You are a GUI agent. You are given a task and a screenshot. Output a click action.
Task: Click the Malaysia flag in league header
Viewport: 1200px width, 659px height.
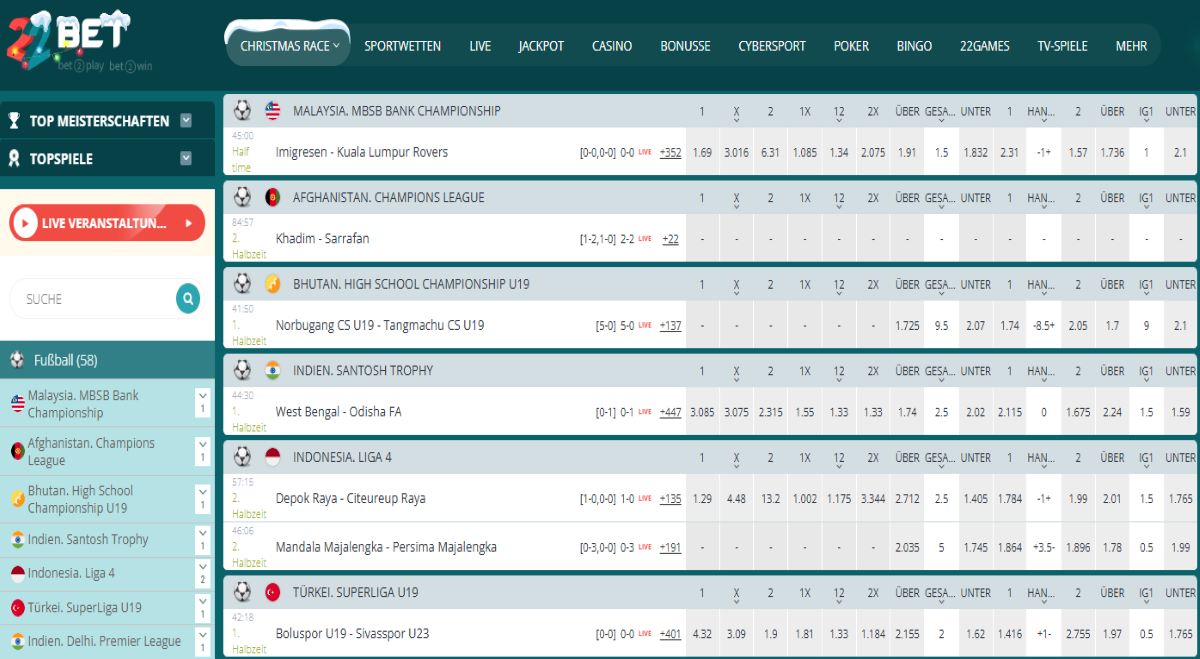(273, 110)
